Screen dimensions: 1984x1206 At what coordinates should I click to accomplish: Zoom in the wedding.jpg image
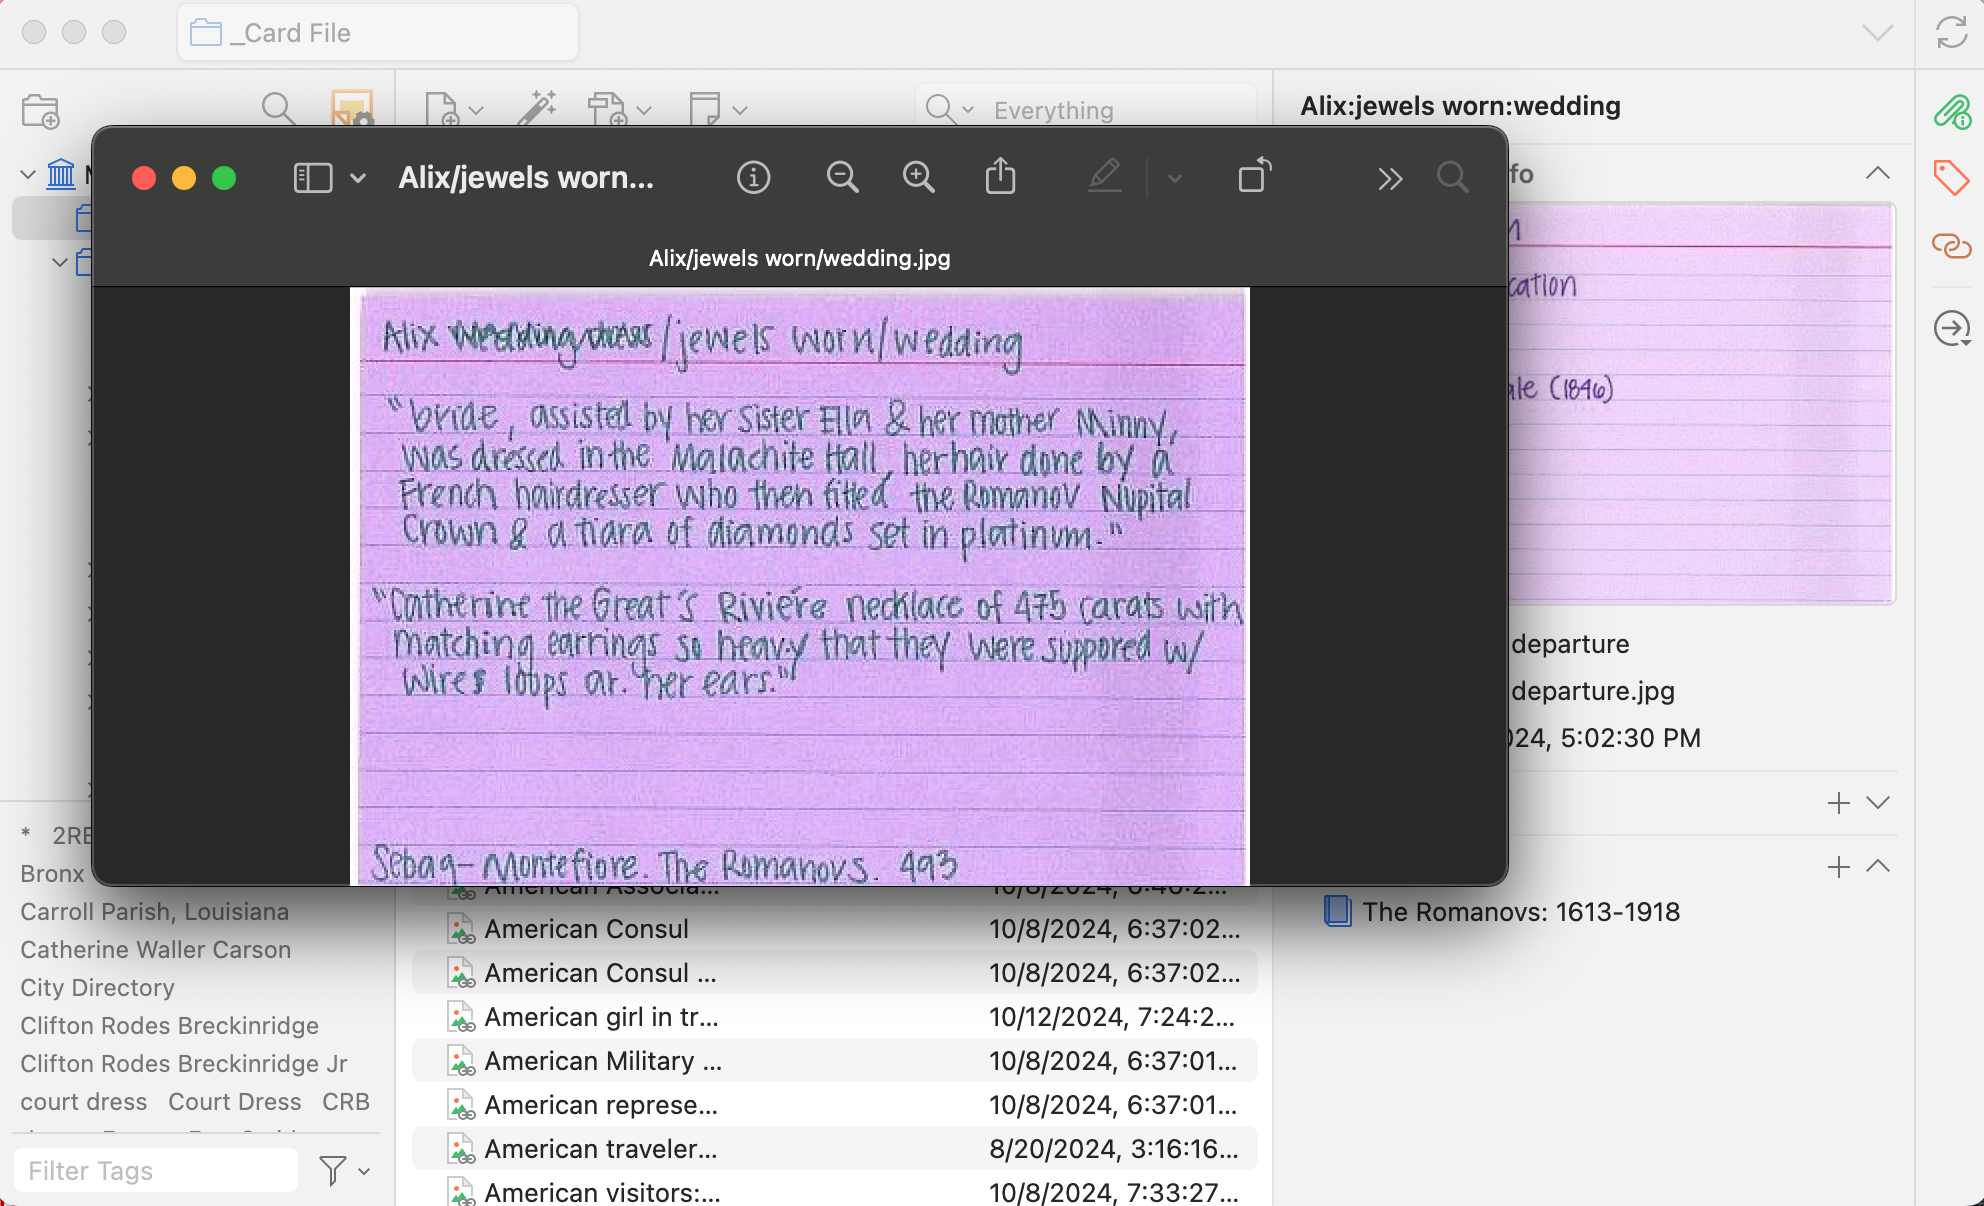click(918, 178)
